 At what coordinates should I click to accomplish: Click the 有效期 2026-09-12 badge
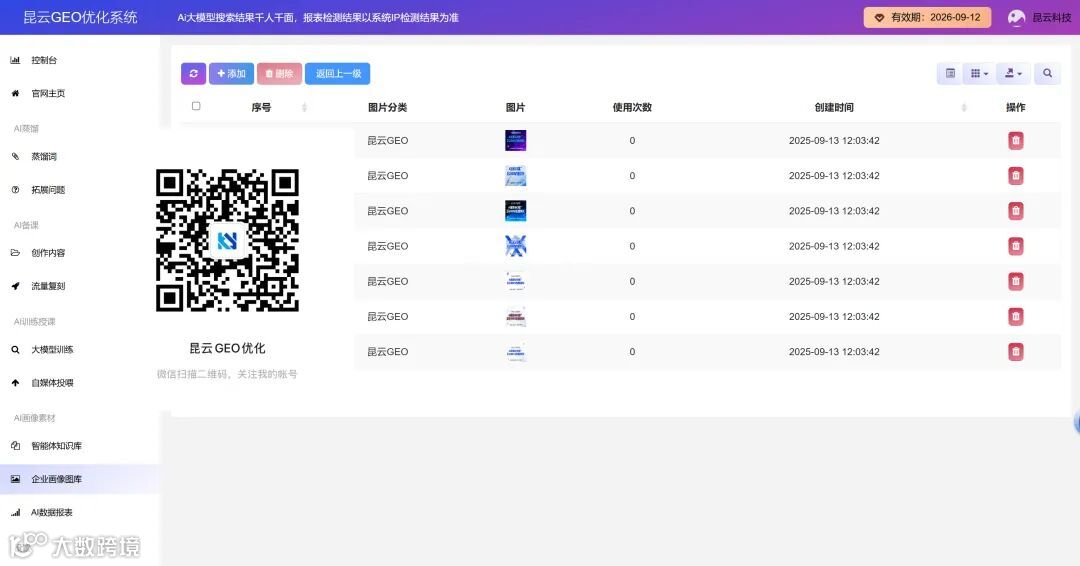pyautogui.click(x=927, y=17)
